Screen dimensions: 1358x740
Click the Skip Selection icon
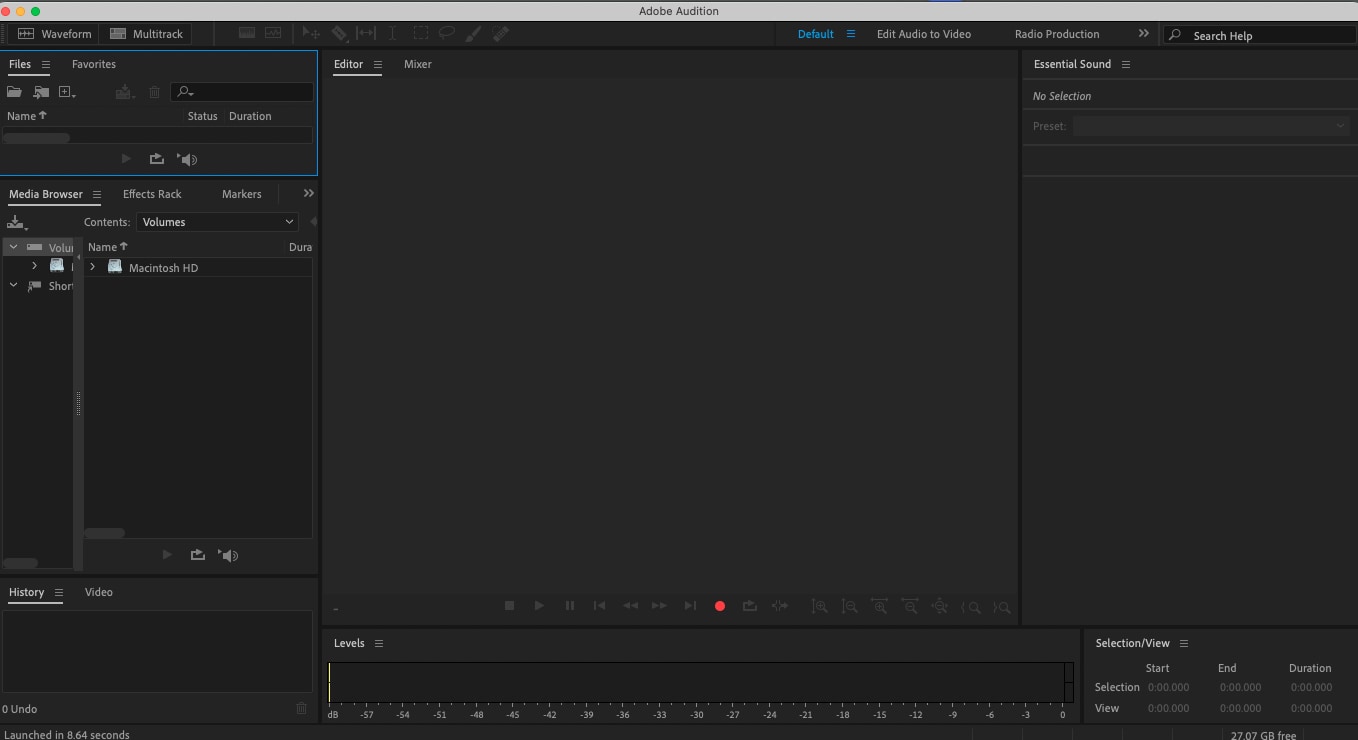coord(780,606)
